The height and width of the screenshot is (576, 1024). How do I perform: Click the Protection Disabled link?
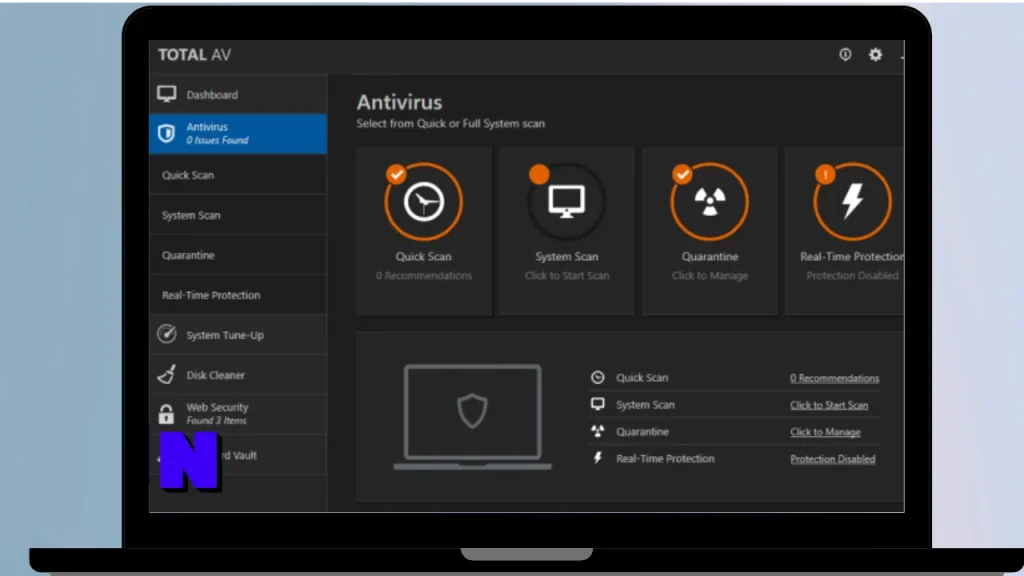832,458
